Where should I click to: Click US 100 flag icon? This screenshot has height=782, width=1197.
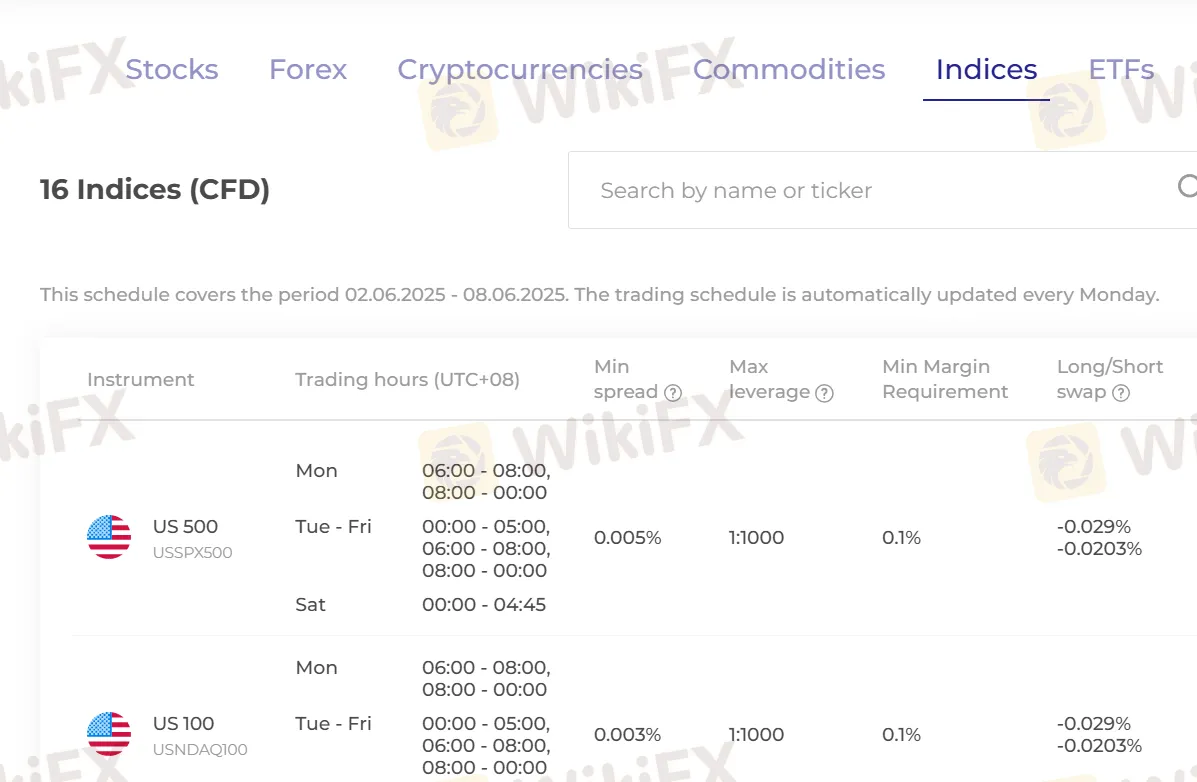[109, 734]
